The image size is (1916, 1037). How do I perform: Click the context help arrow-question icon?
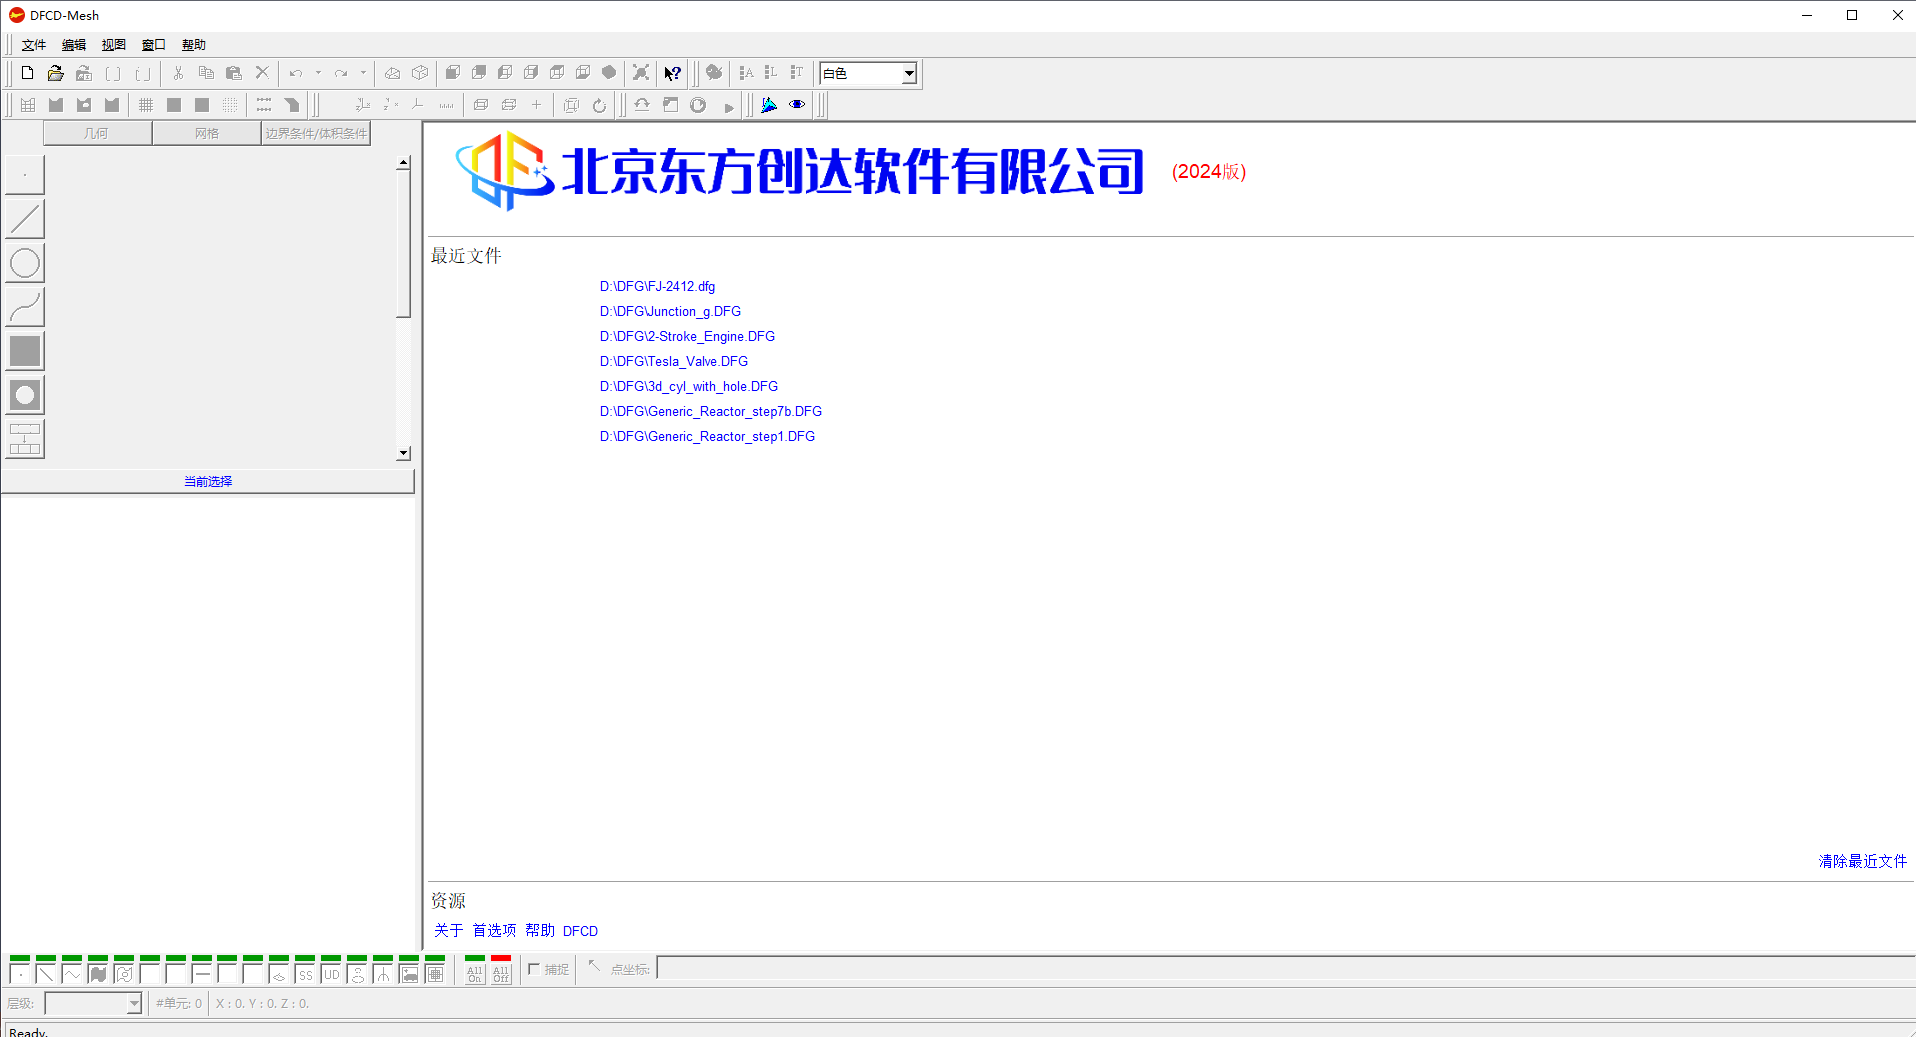673,73
